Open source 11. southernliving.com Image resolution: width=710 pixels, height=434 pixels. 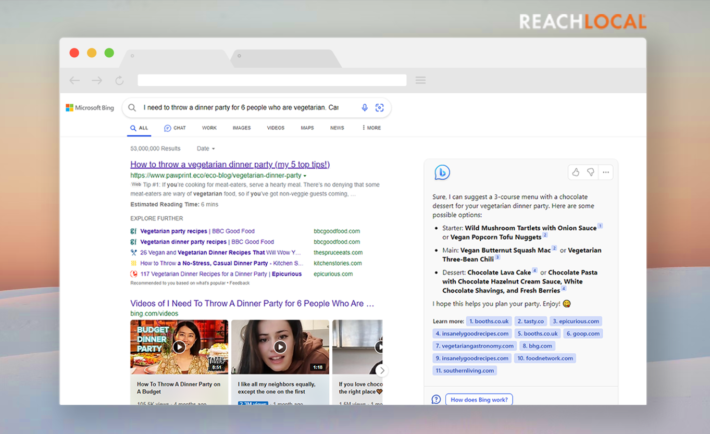pos(465,371)
